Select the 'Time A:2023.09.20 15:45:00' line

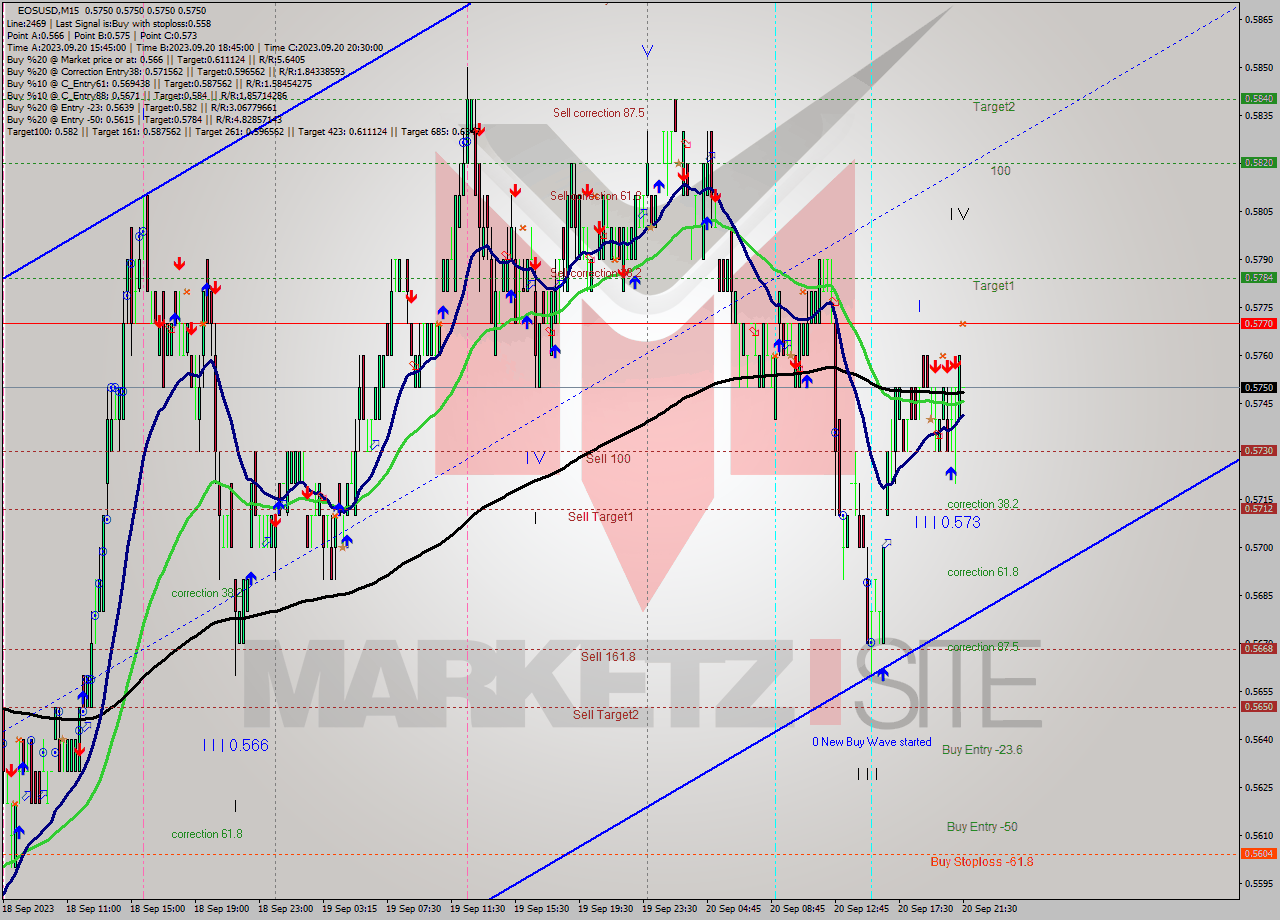(197, 47)
